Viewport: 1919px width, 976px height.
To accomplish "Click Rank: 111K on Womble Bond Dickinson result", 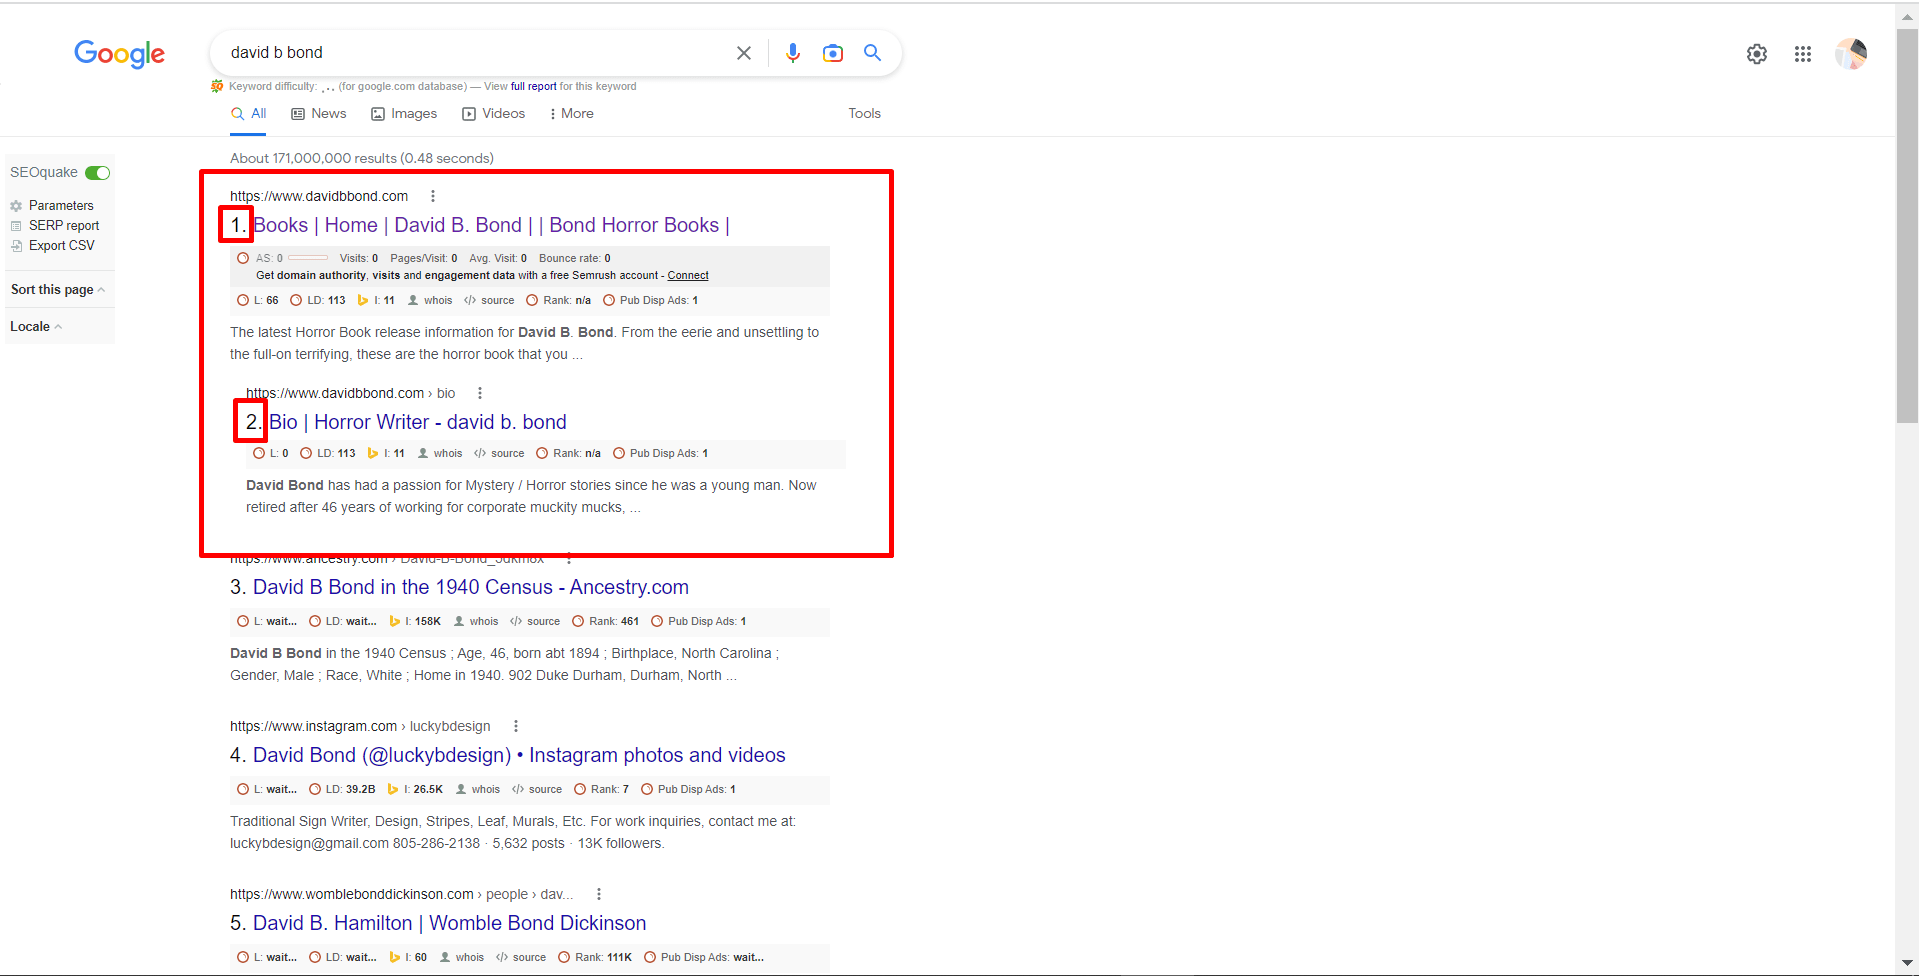I will click(595, 957).
